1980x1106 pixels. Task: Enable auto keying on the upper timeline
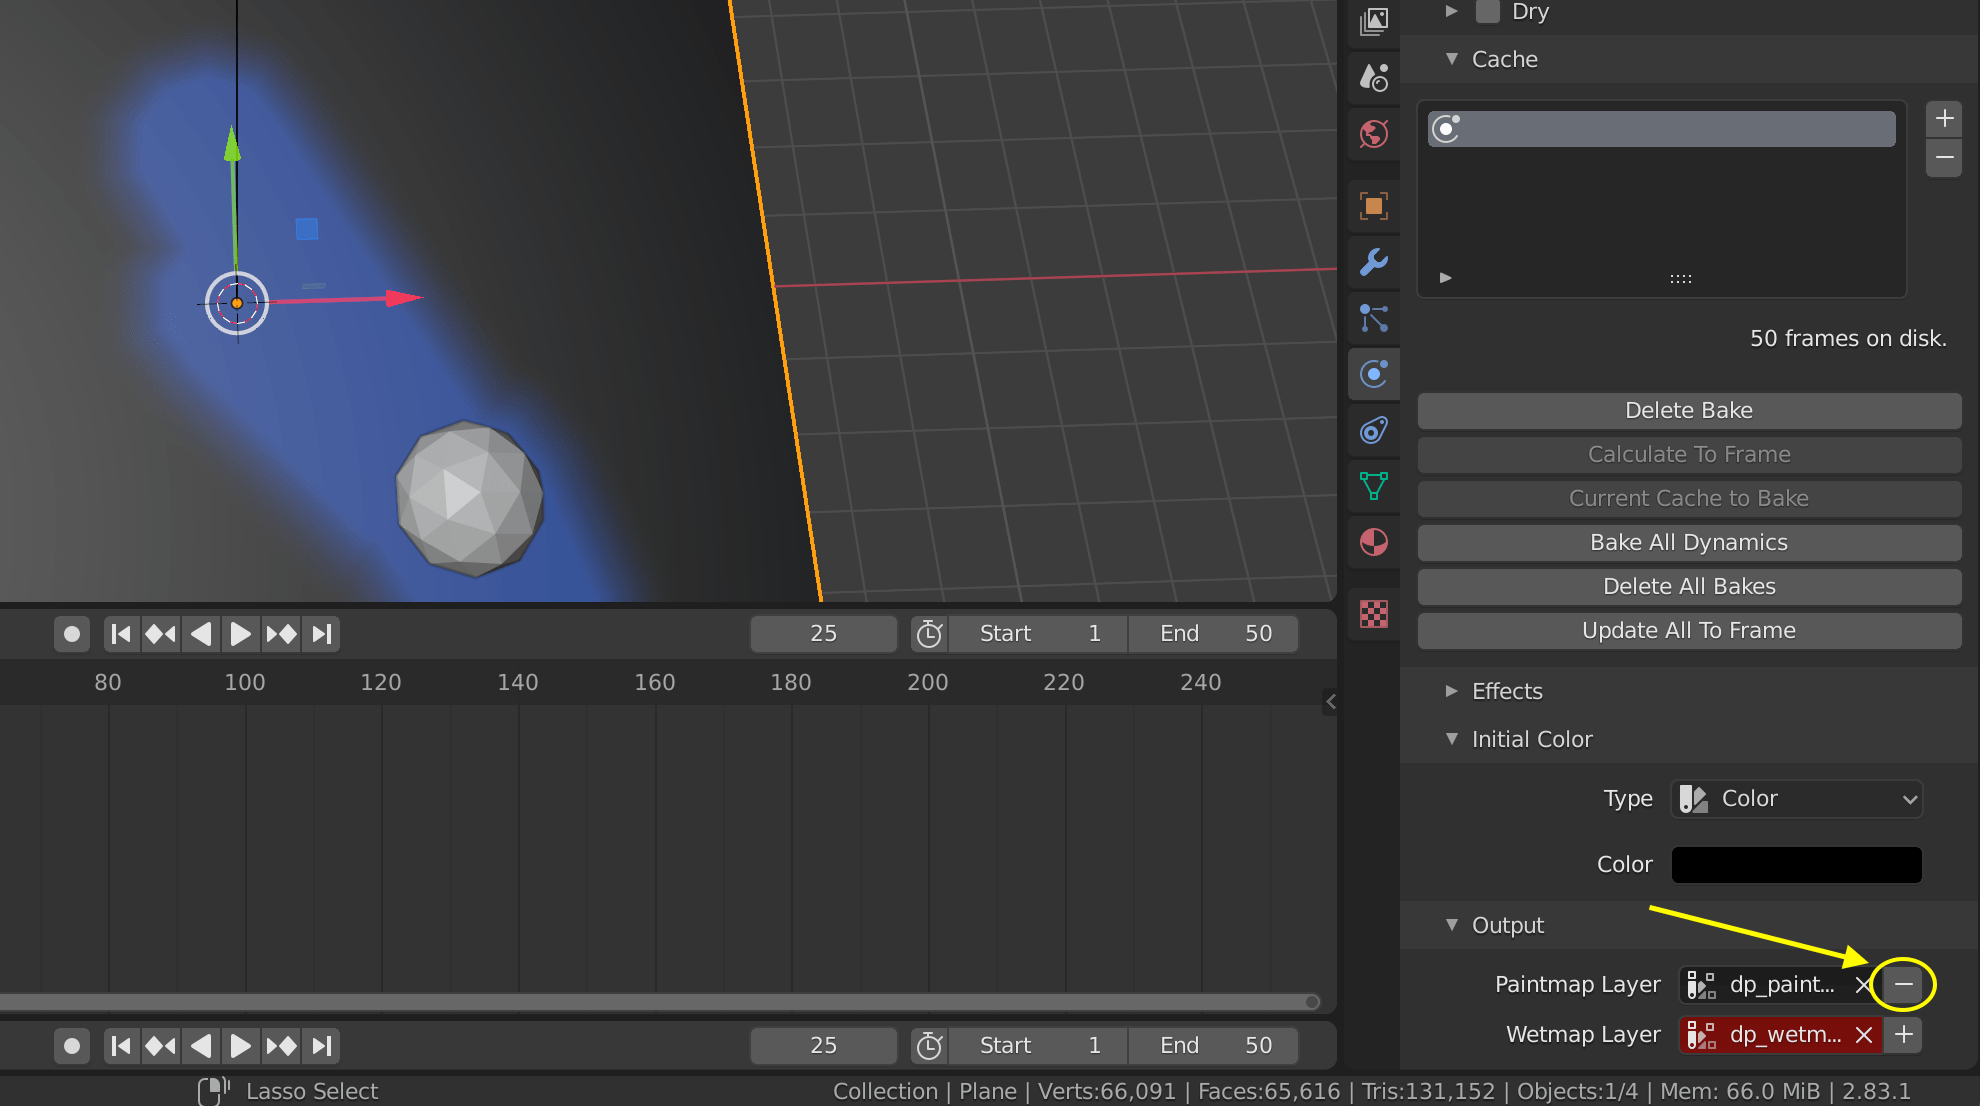[71, 633]
